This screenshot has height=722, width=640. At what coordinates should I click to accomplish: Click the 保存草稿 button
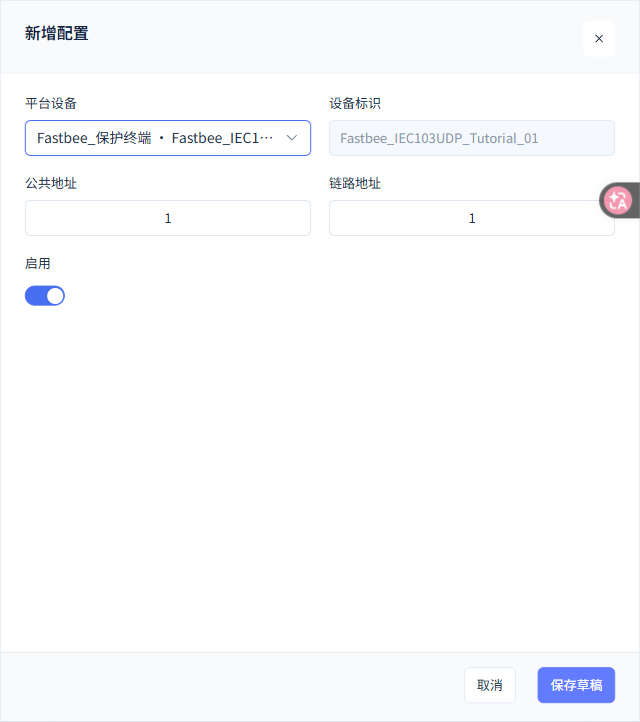tap(576, 685)
